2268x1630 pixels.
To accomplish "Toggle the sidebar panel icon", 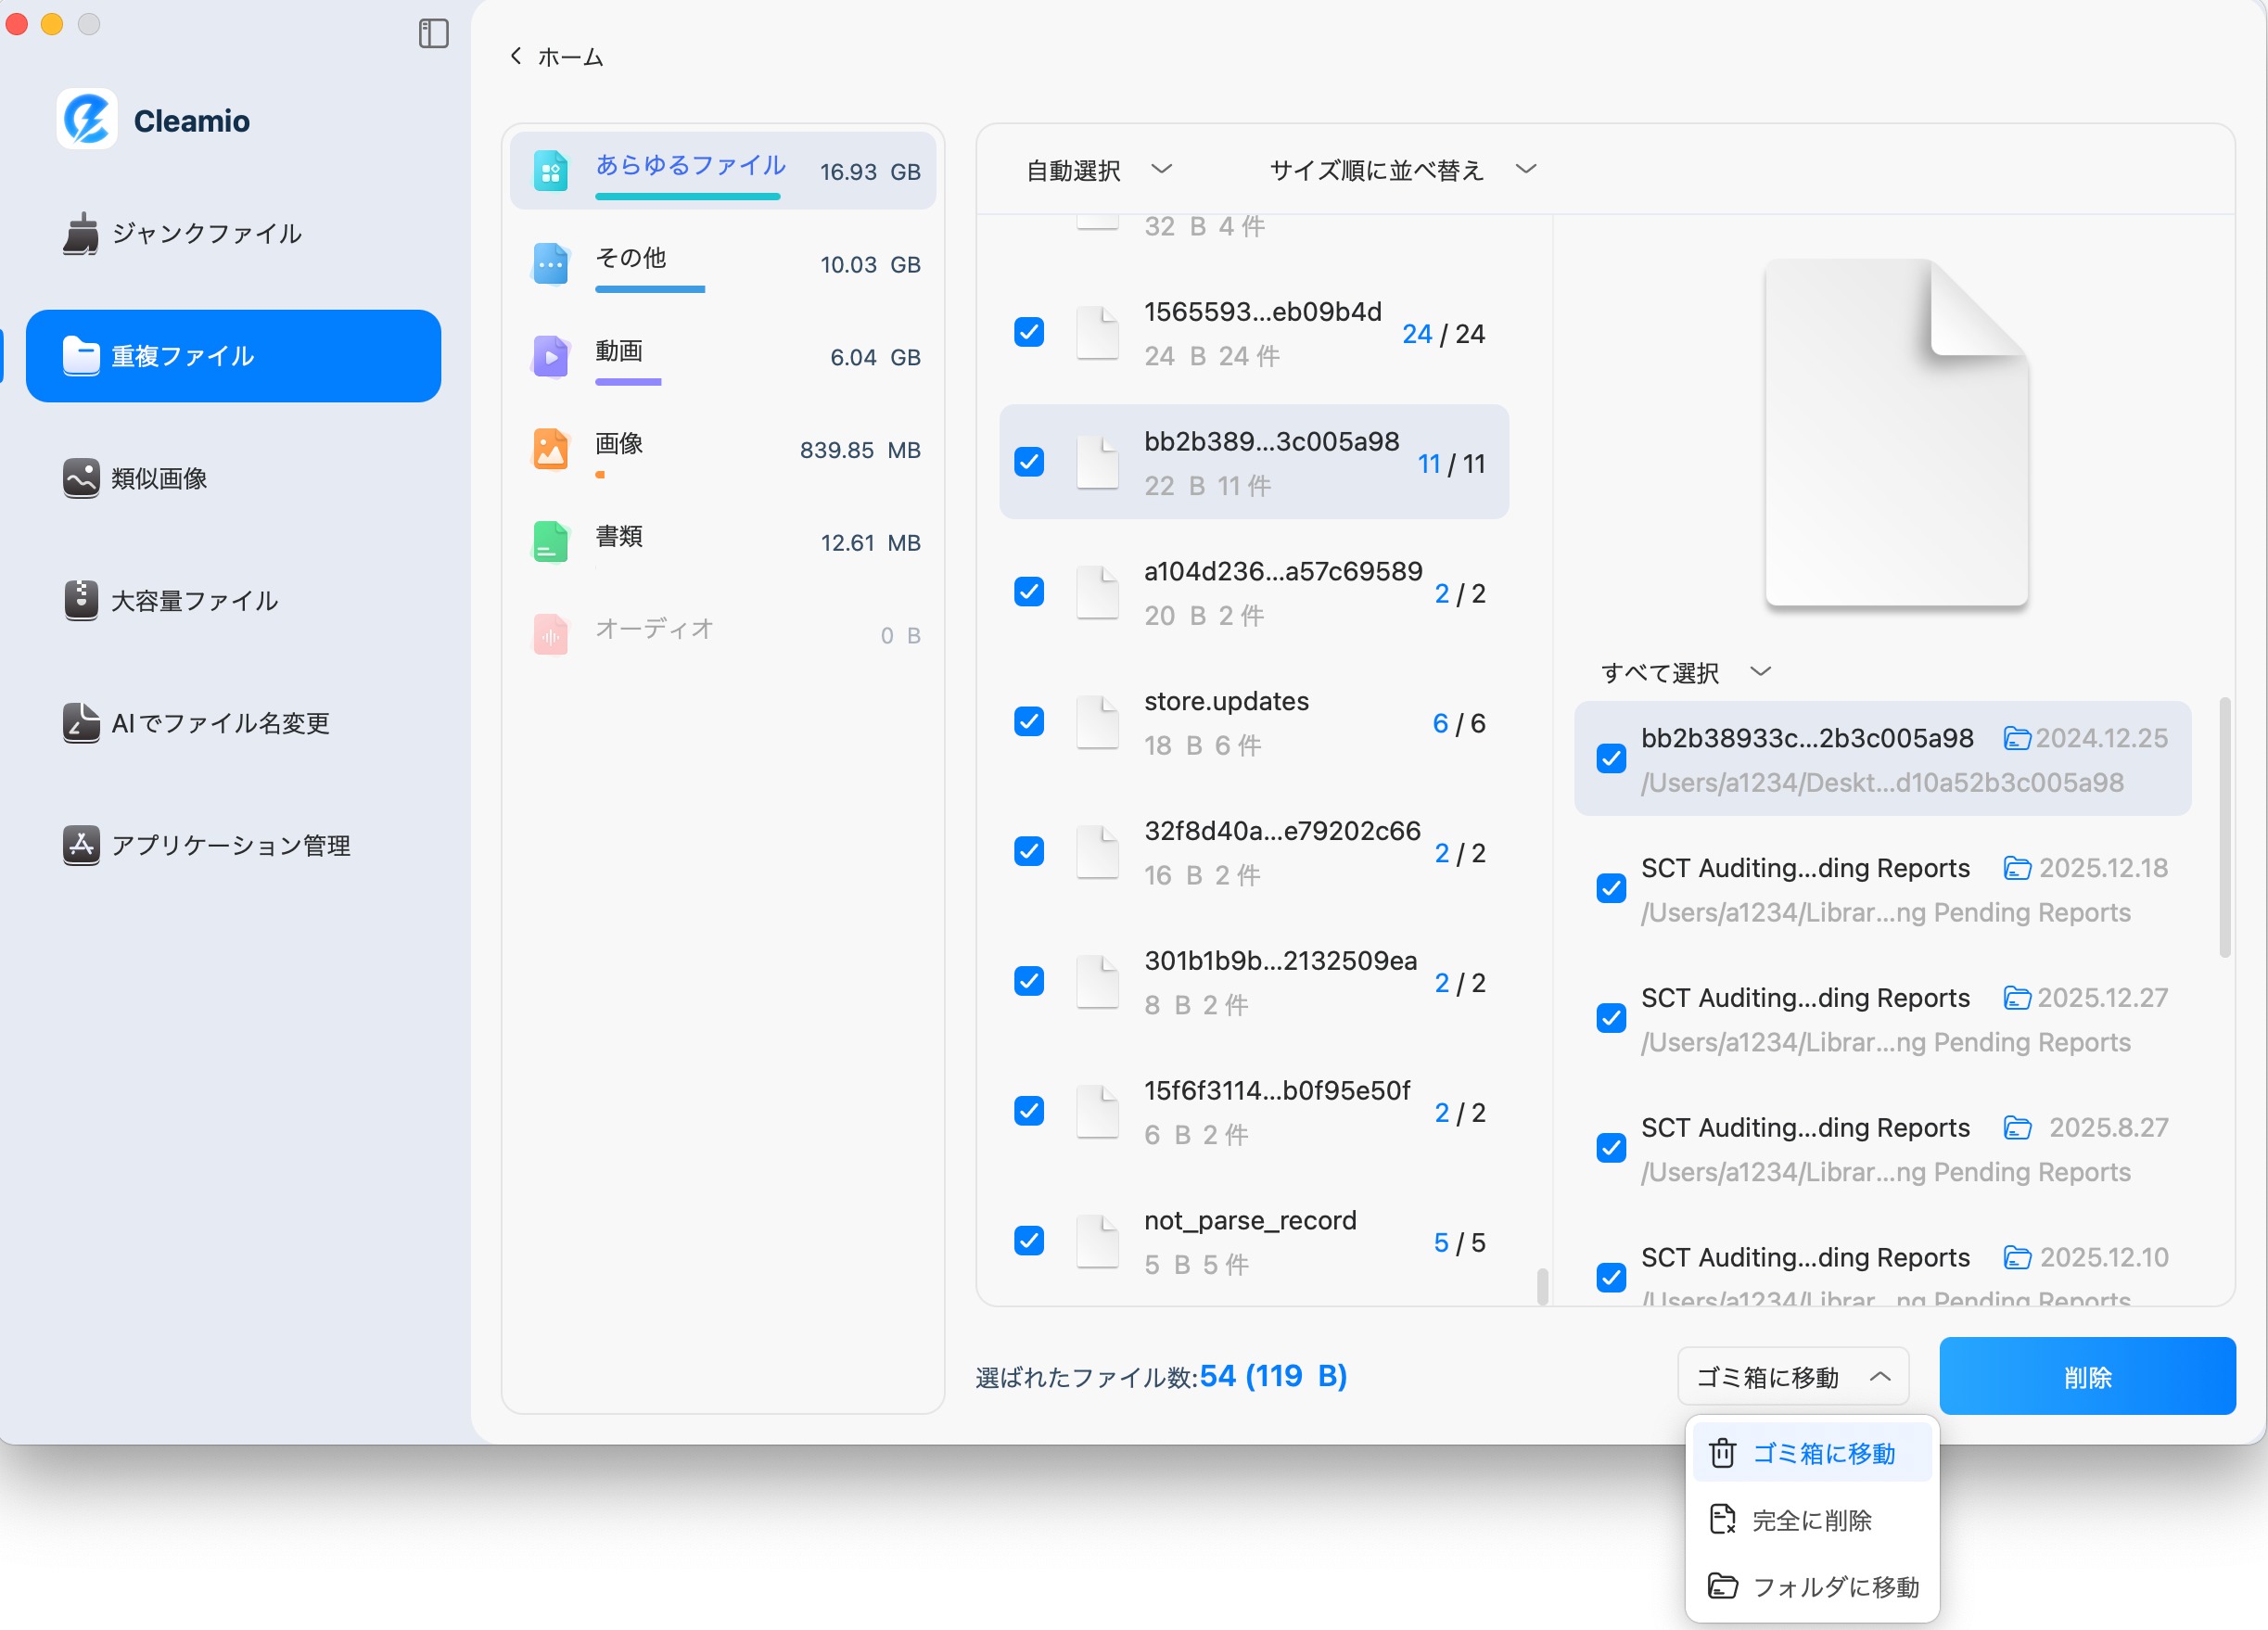I will click(x=433, y=34).
